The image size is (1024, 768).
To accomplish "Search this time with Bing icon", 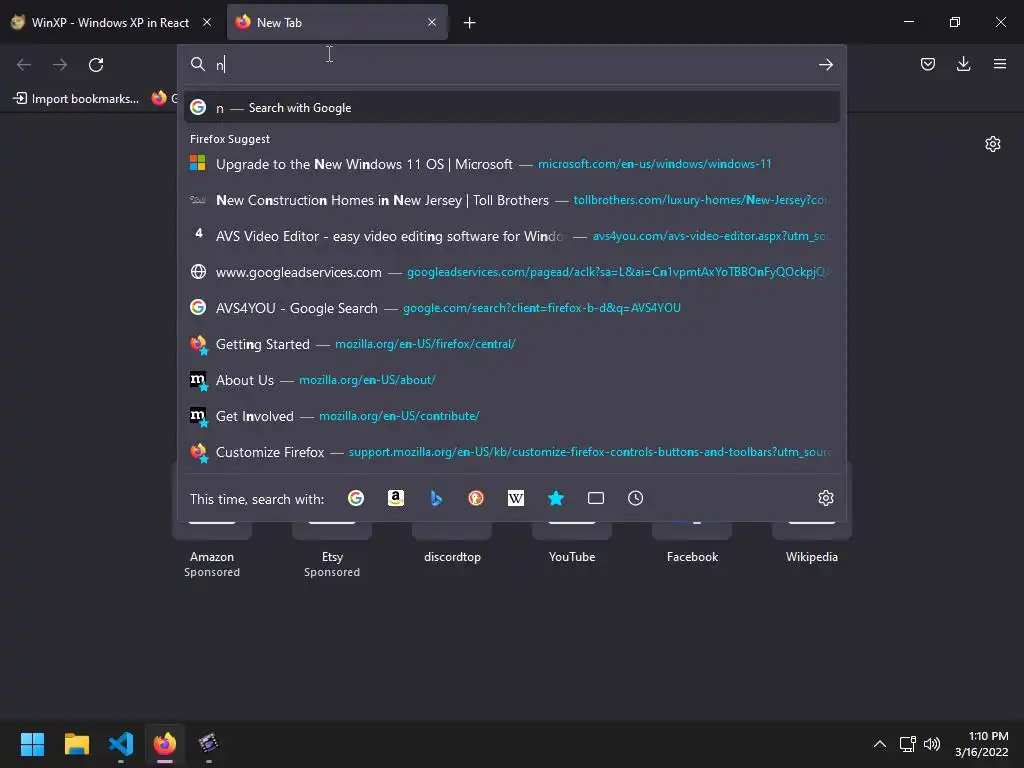I will click(436, 498).
